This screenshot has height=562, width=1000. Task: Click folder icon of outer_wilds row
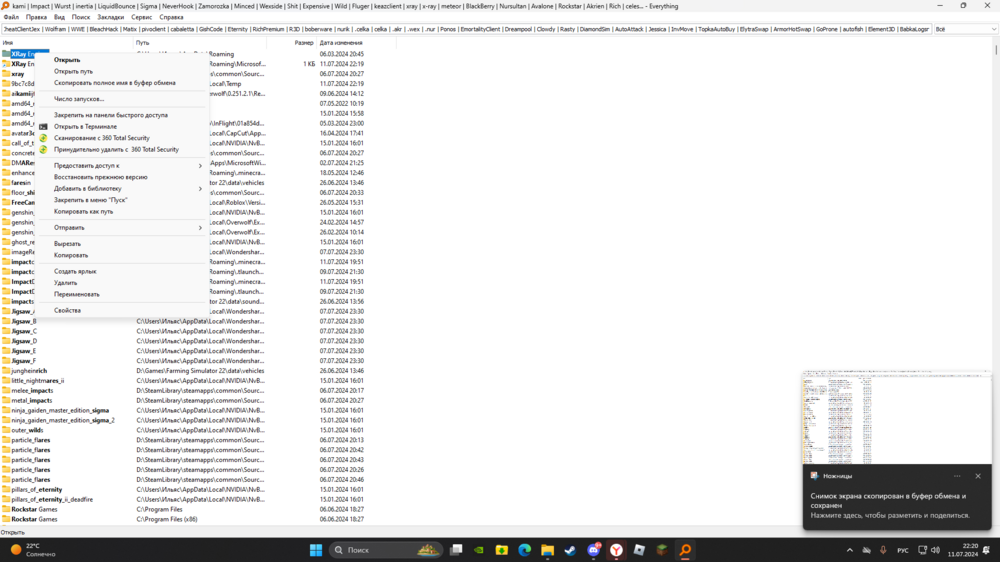[6, 430]
